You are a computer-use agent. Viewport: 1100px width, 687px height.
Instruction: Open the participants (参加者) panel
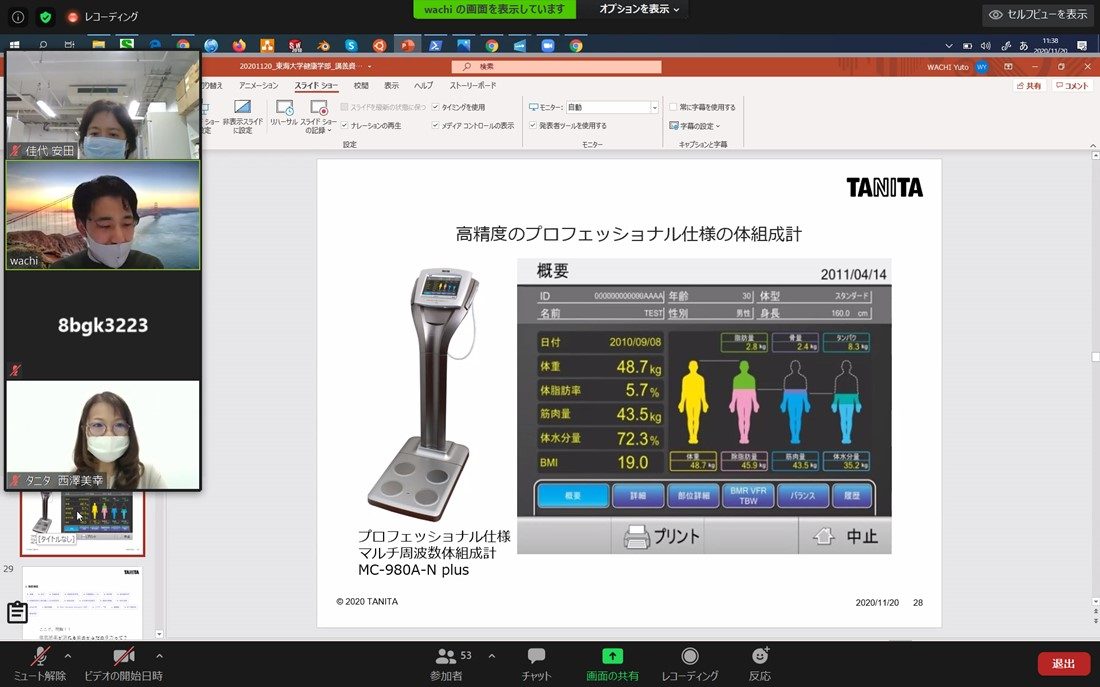pyautogui.click(x=447, y=664)
